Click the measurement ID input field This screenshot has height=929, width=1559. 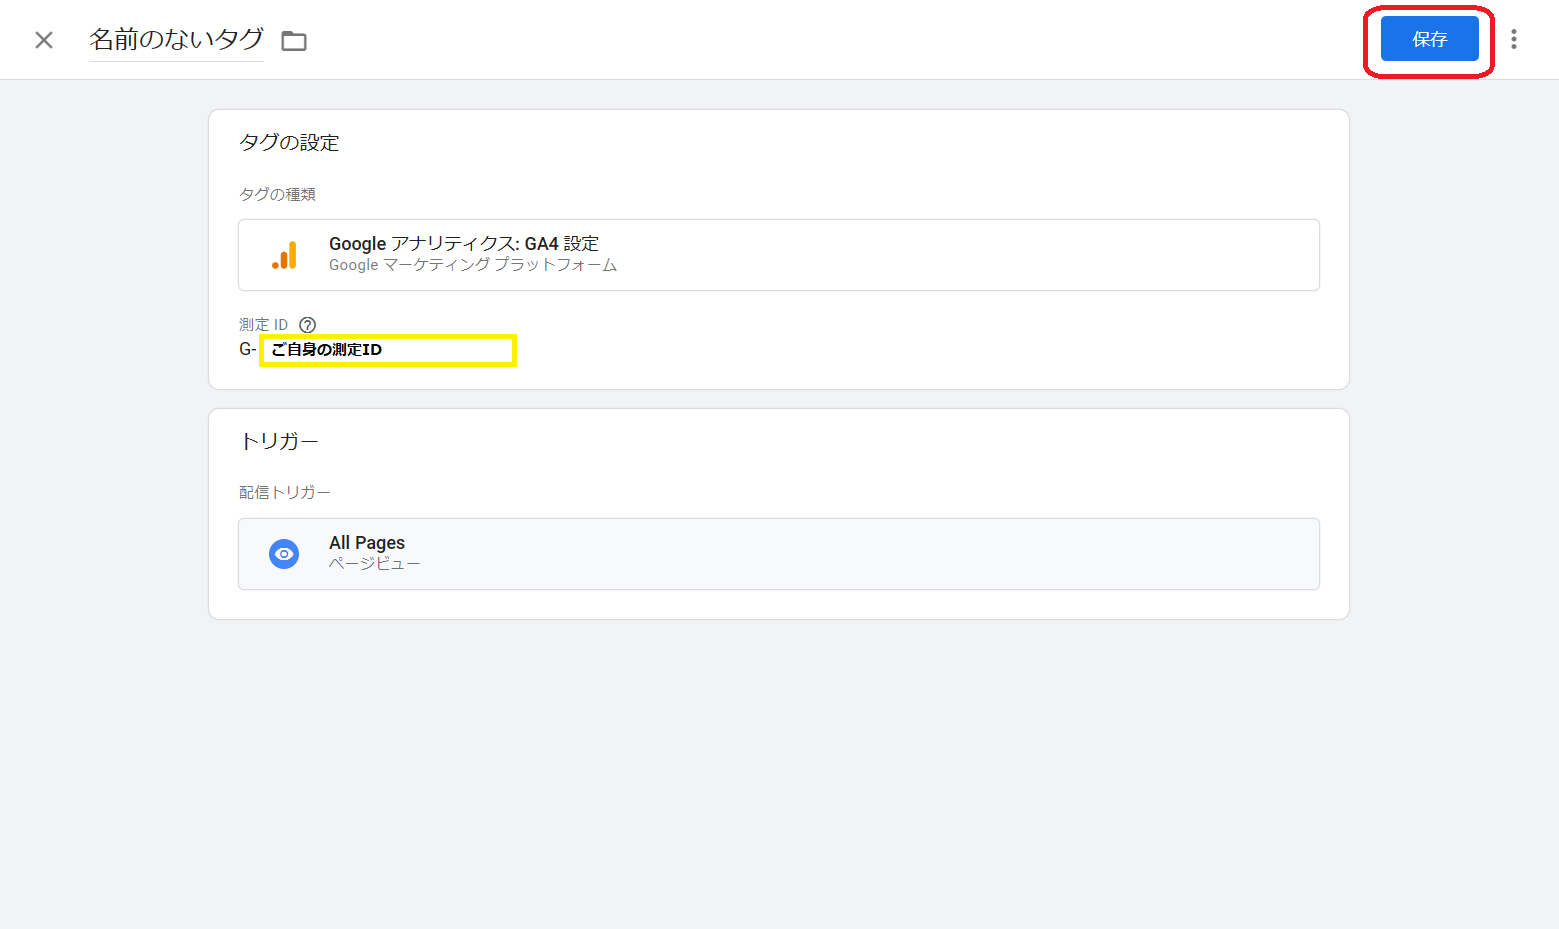click(388, 350)
